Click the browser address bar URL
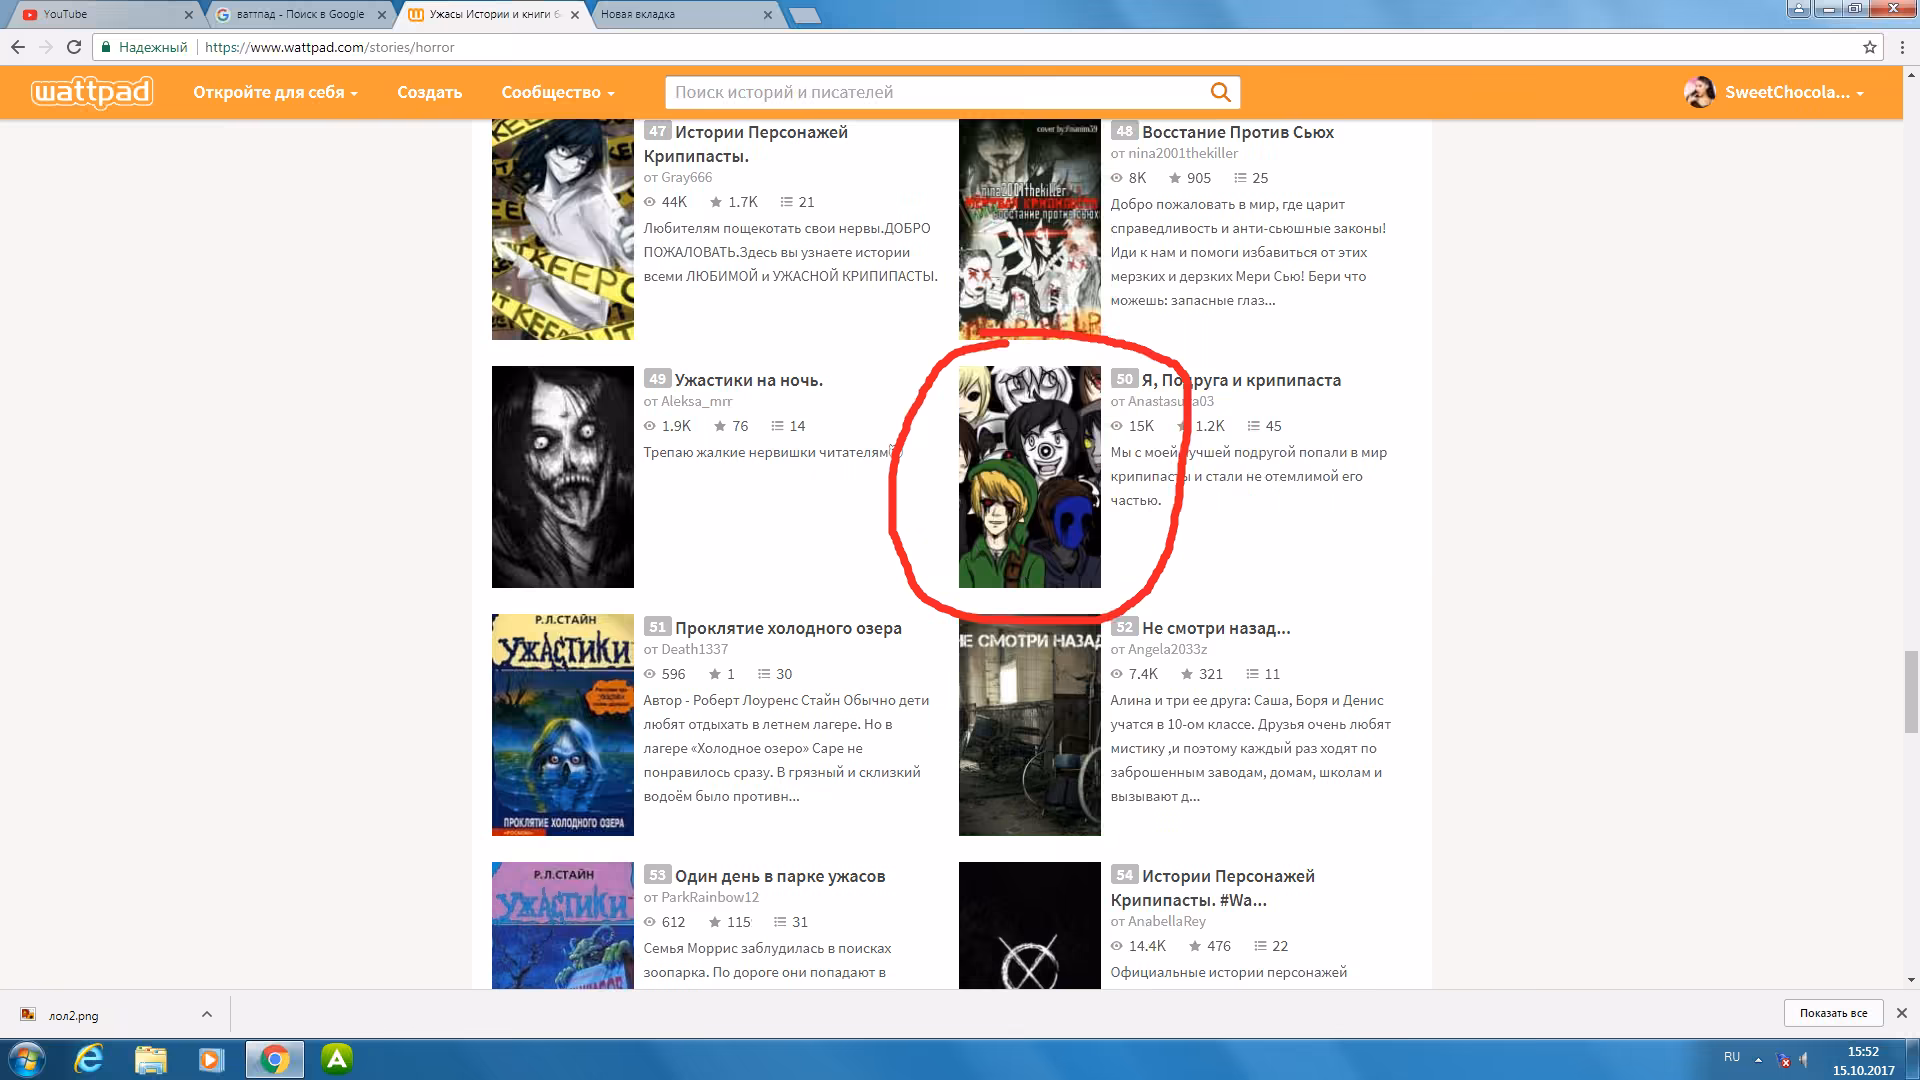The height and width of the screenshot is (1080, 1920). 330,47
